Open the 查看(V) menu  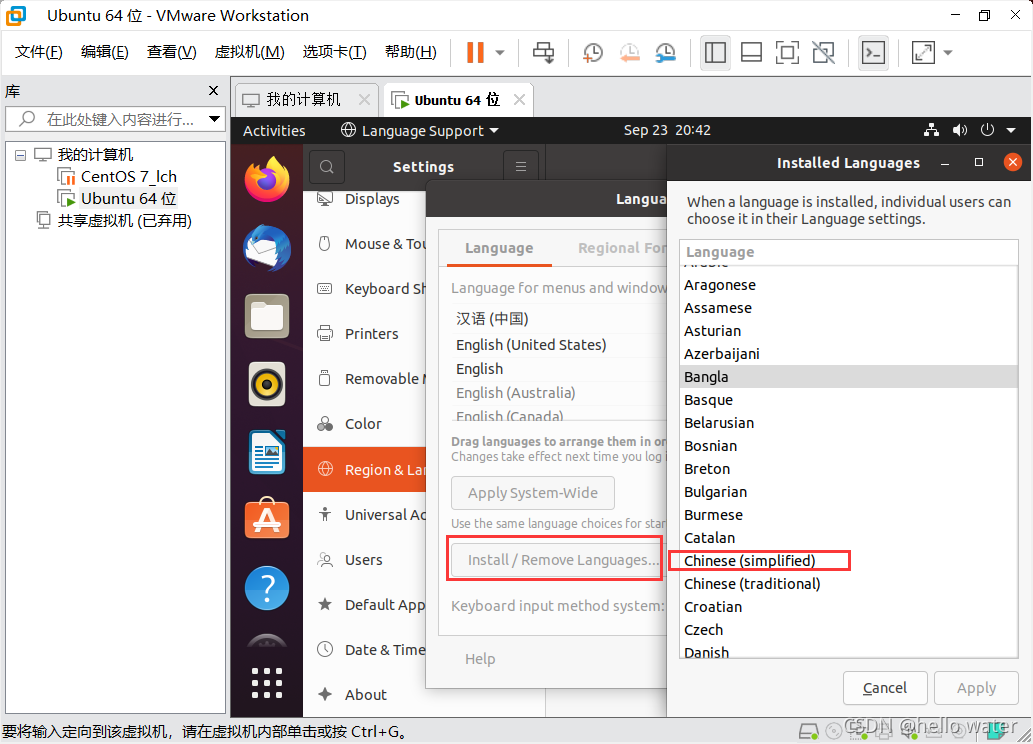tap(171, 52)
